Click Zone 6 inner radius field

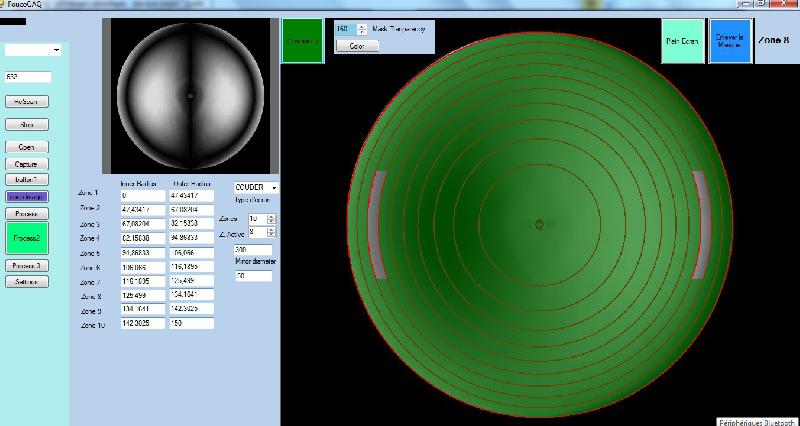click(143, 267)
